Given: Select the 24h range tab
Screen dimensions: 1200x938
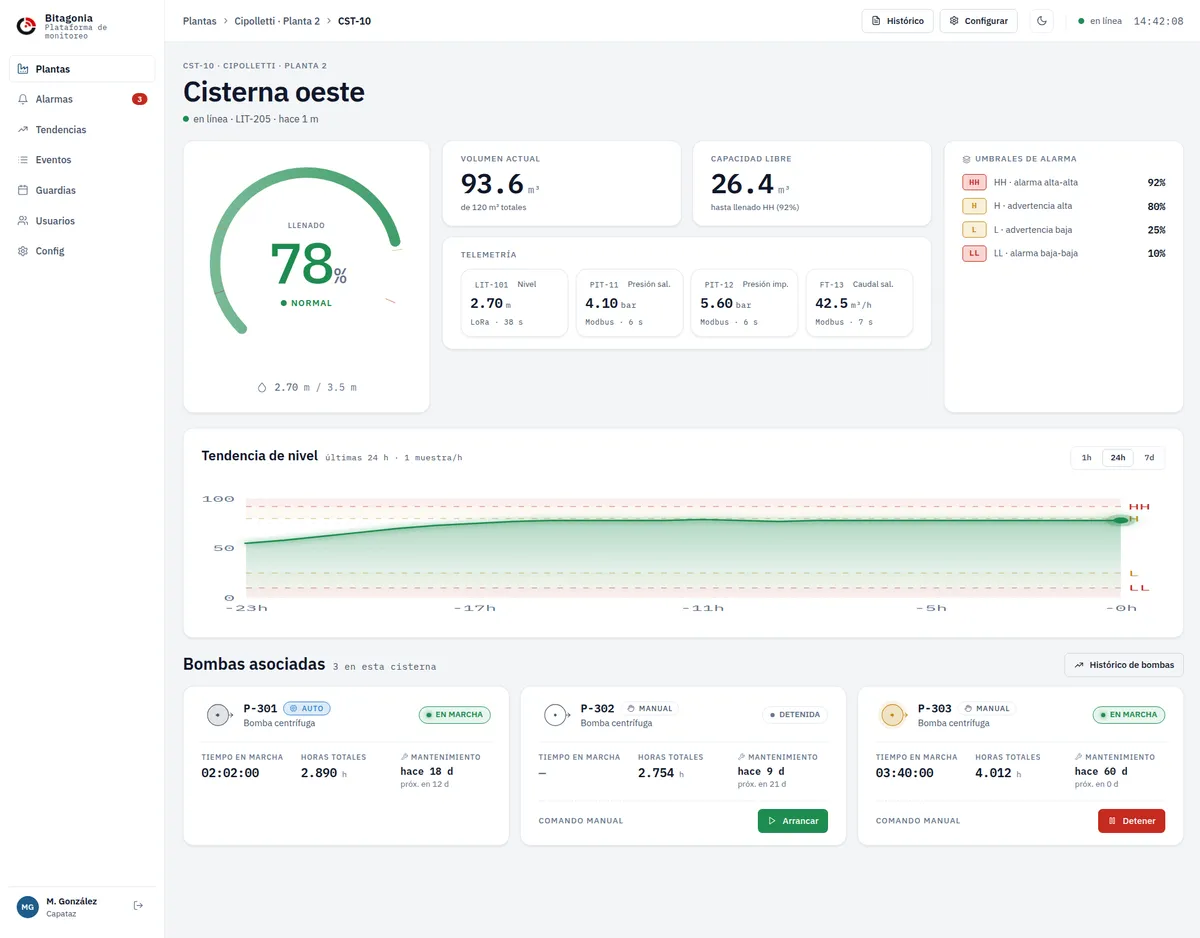Looking at the screenshot, I should 1118,458.
